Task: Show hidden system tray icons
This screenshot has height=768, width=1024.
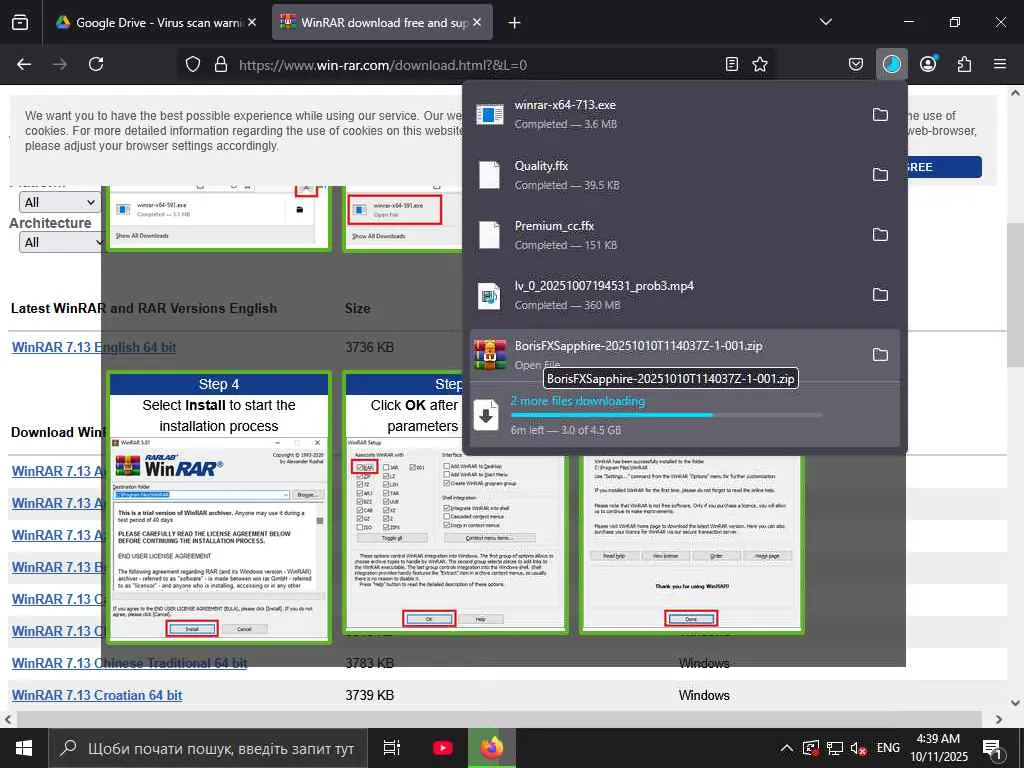Action: tap(787, 748)
